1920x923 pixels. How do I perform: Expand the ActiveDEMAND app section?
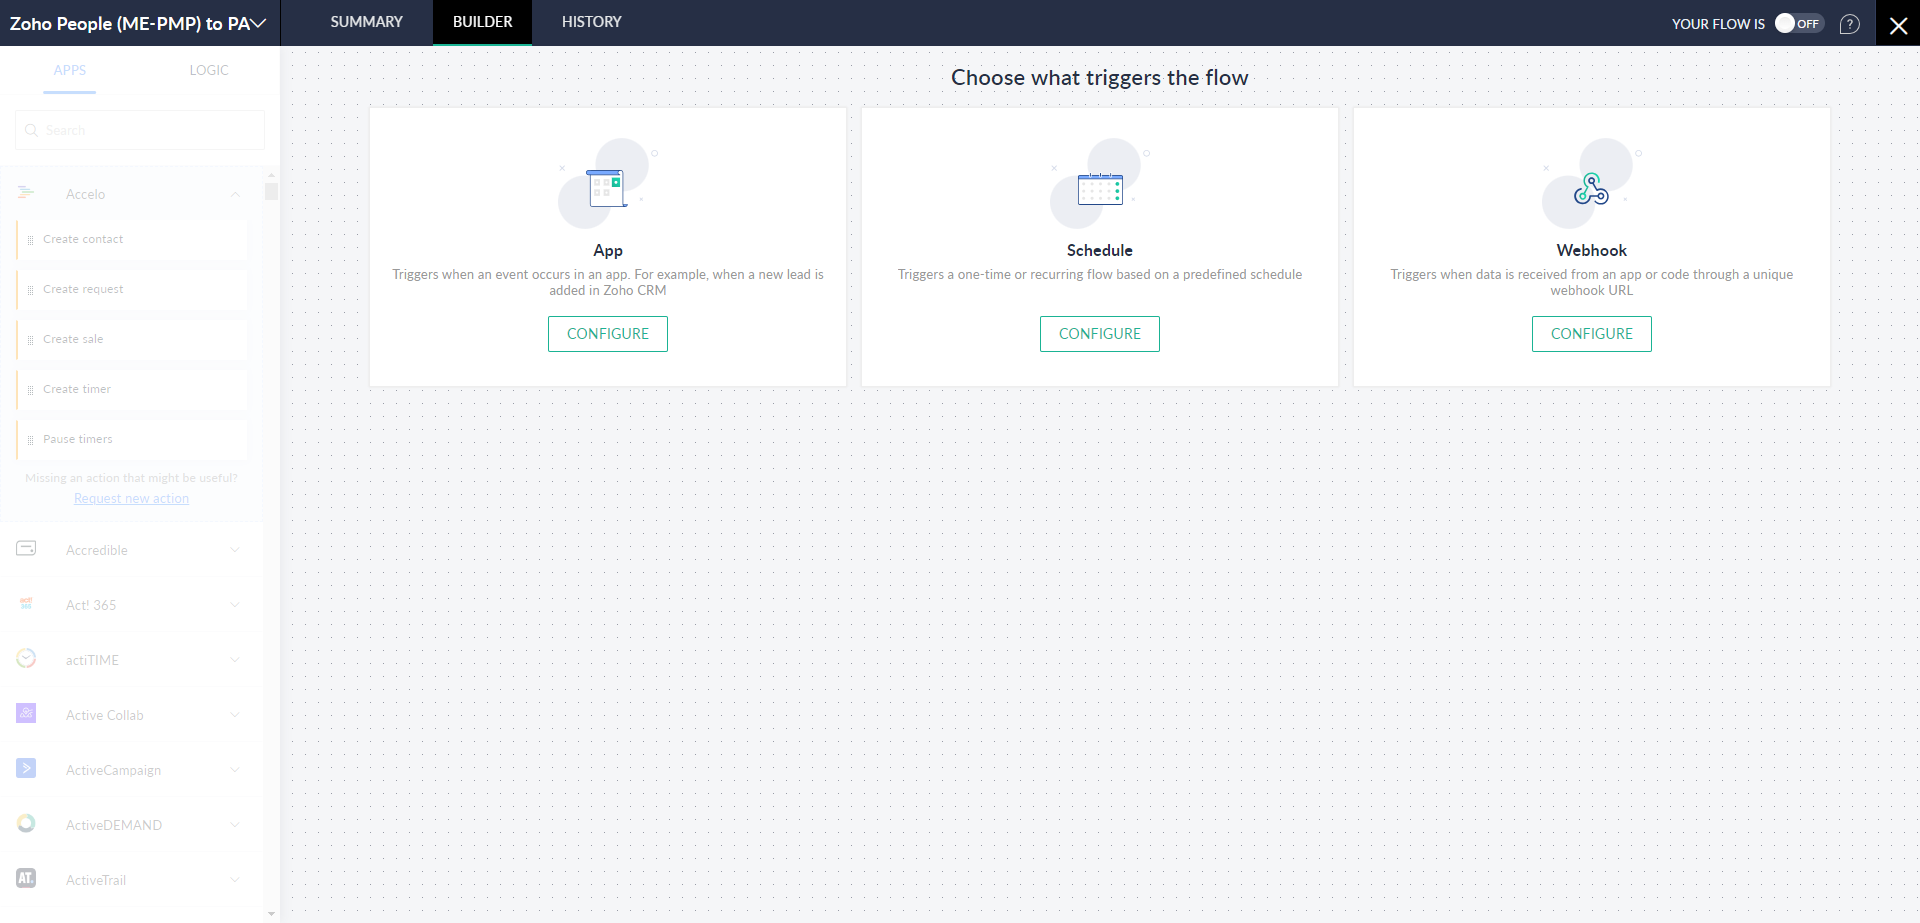tap(235, 824)
